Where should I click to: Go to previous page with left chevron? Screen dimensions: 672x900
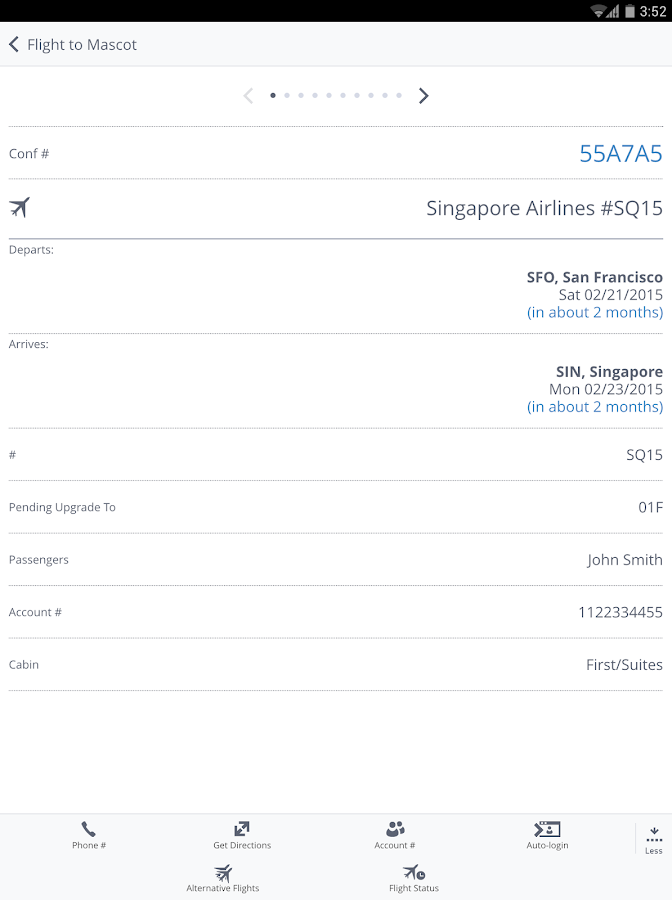(248, 96)
